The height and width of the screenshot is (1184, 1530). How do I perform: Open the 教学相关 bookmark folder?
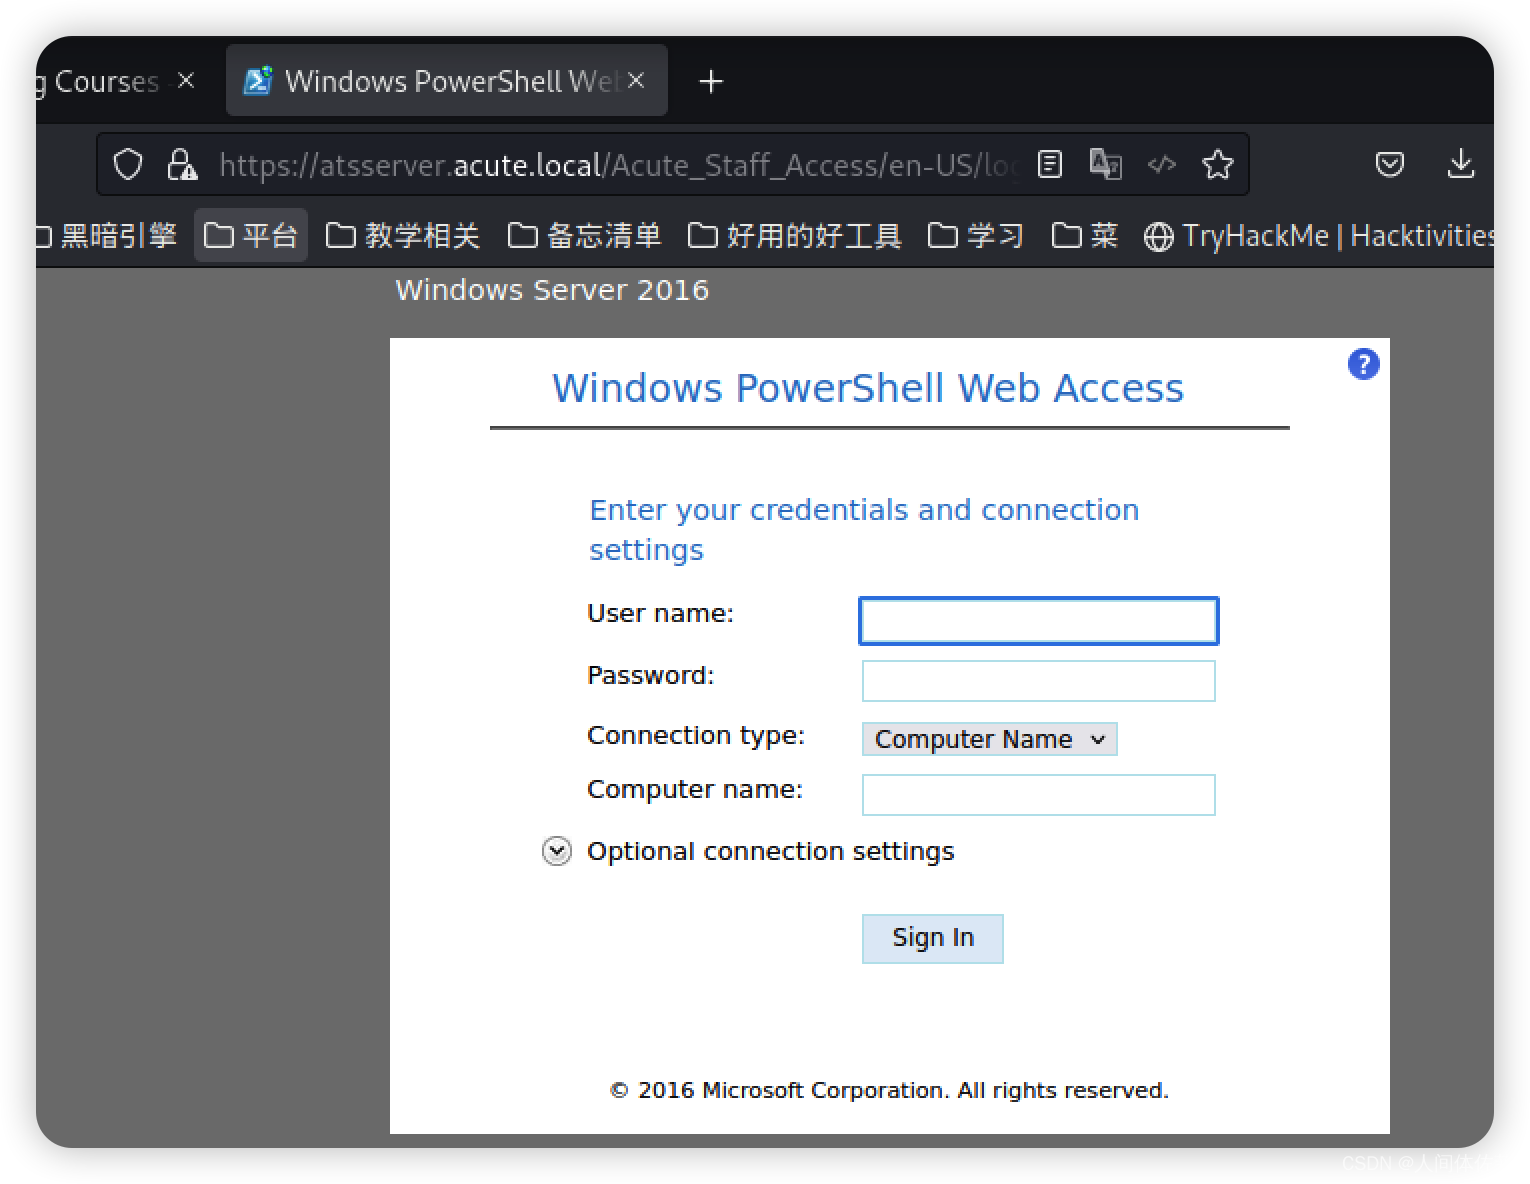(x=403, y=236)
